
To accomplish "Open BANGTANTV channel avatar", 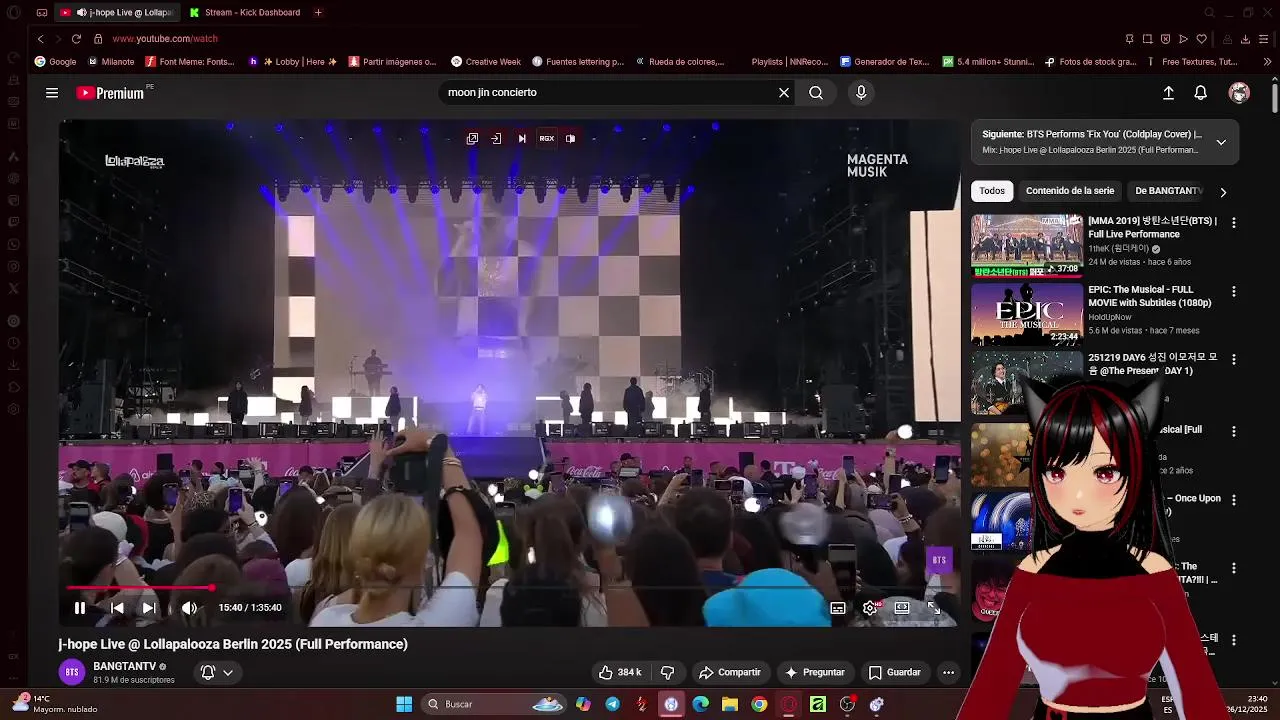I will pyautogui.click(x=72, y=672).
